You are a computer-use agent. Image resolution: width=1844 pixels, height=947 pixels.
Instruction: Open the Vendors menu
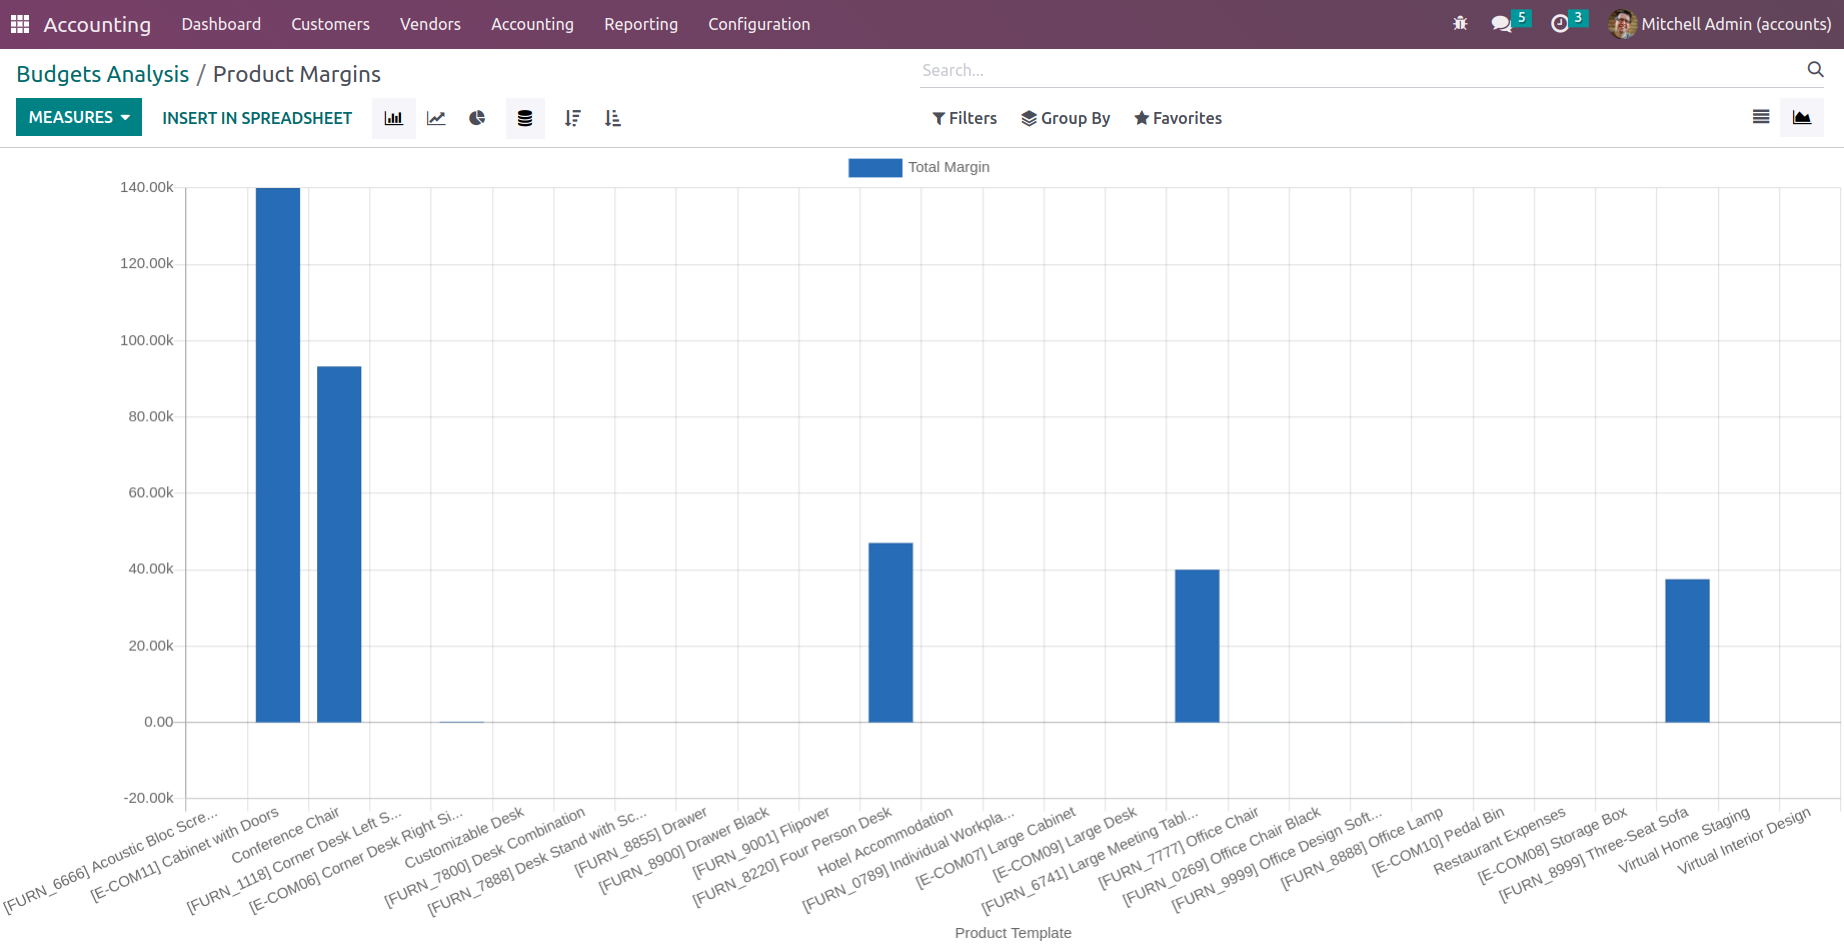pyautogui.click(x=430, y=24)
